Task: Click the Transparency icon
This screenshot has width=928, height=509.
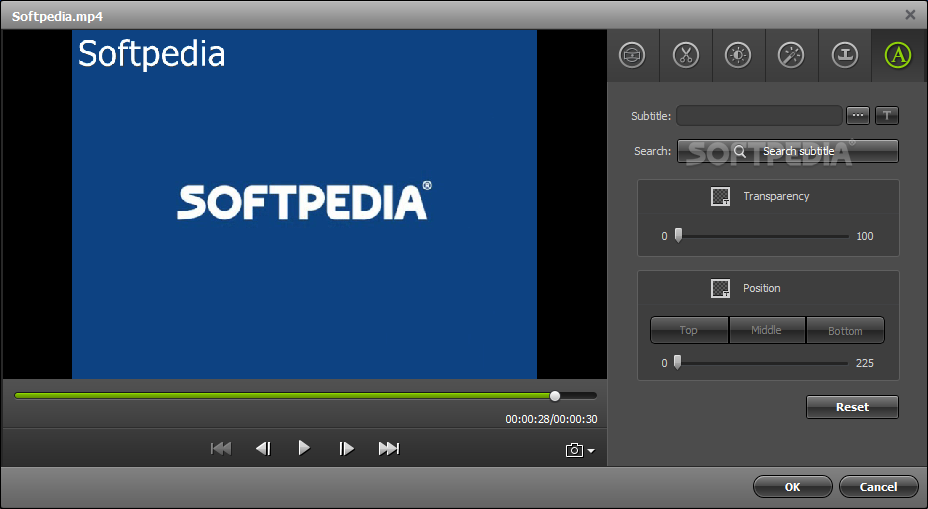Action: click(720, 196)
